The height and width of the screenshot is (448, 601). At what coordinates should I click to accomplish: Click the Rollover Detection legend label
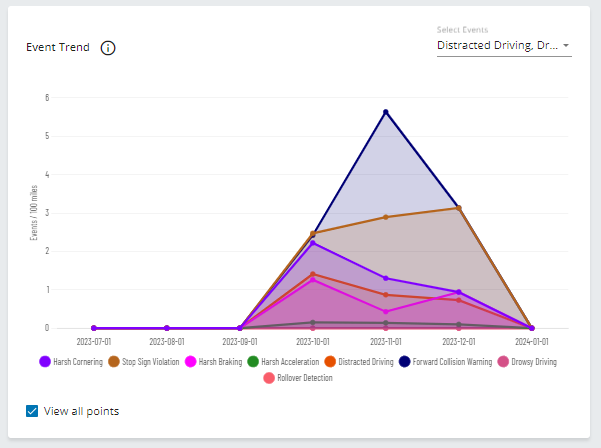305,378
